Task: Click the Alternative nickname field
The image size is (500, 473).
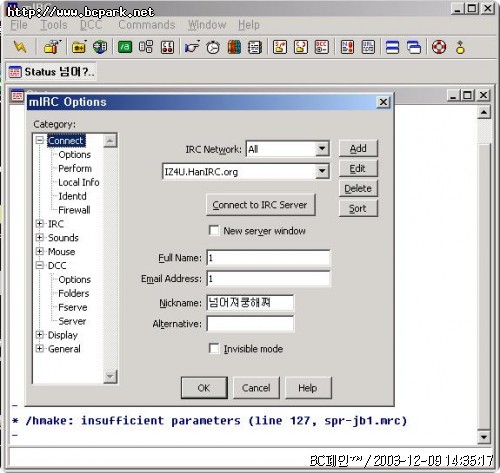Action: tap(250, 323)
